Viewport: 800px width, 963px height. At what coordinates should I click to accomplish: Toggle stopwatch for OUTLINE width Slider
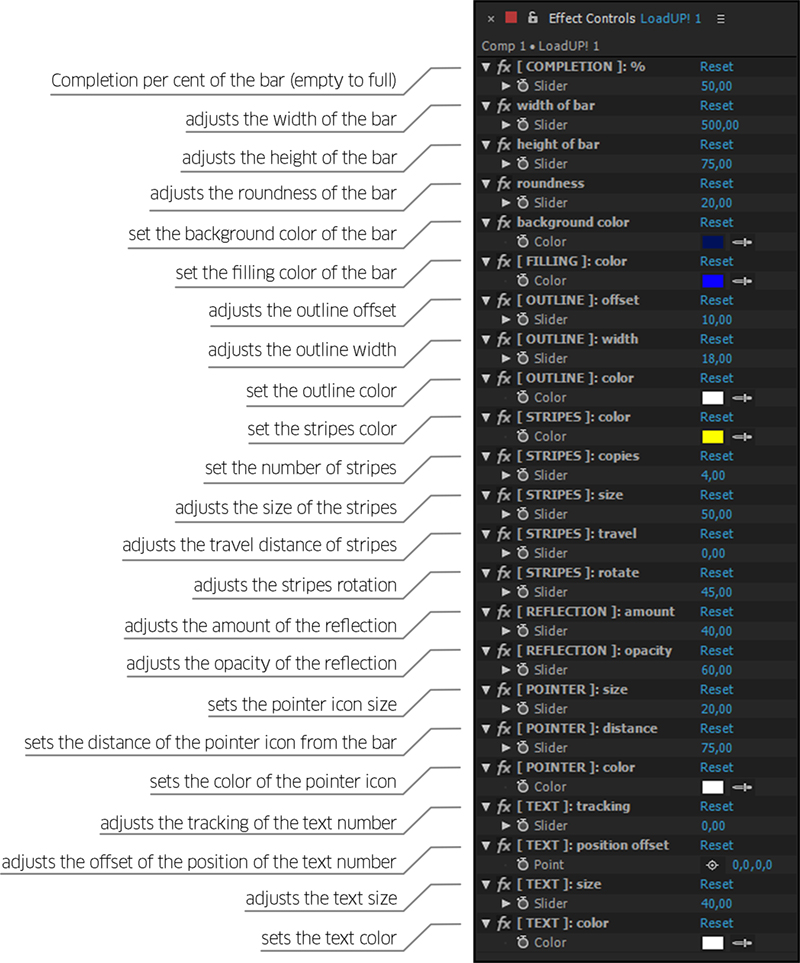(522, 358)
